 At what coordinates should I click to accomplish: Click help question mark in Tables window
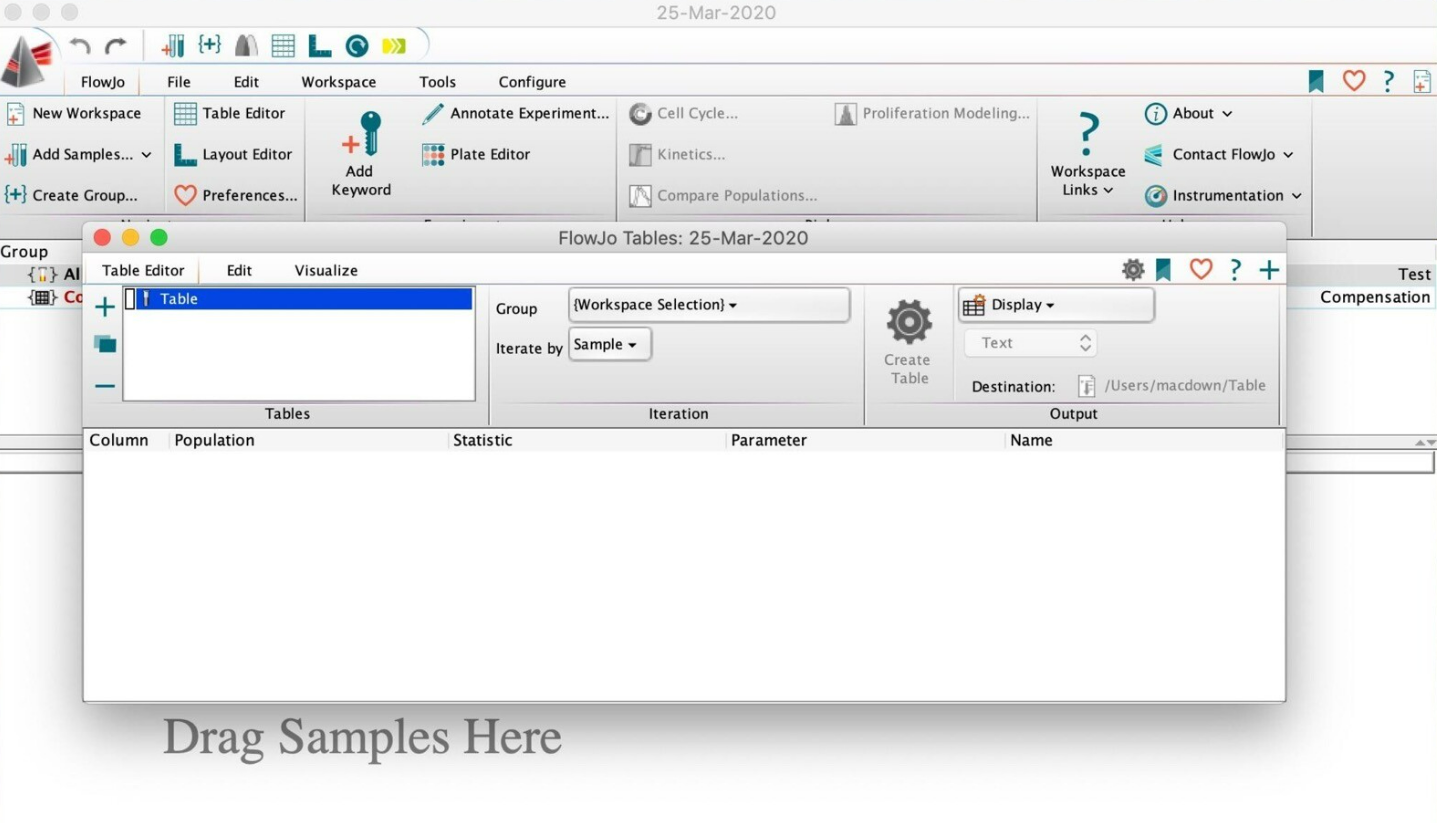(x=1236, y=269)
